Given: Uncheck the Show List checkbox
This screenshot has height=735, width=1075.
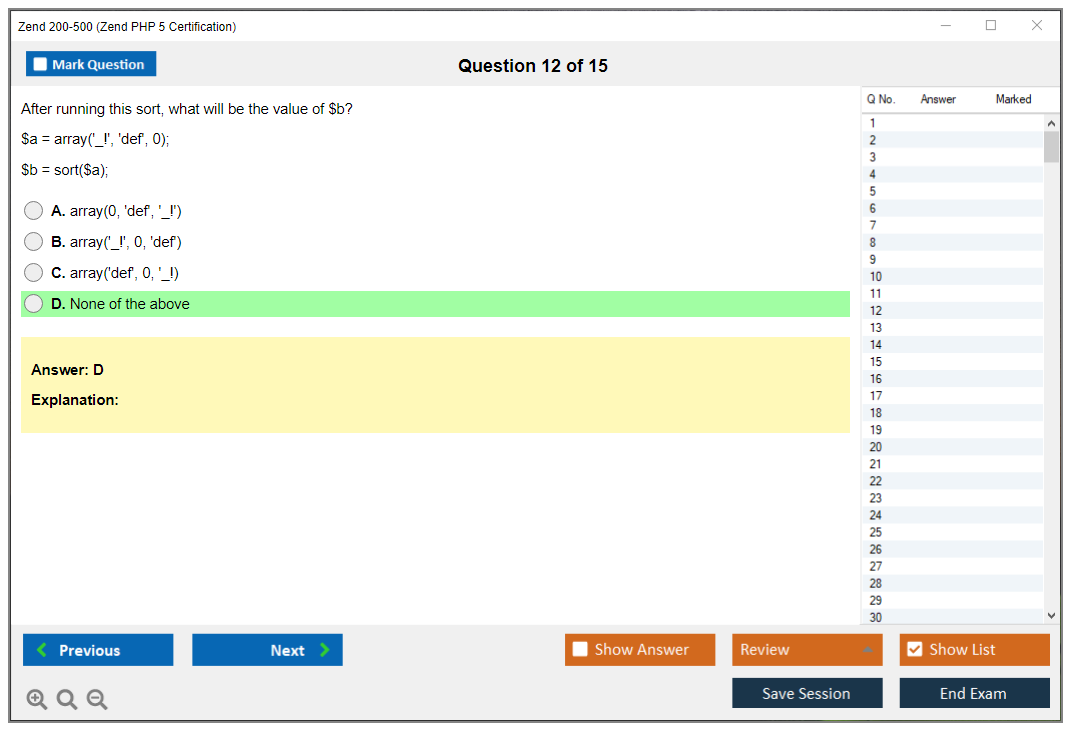Looking at the screenshot, I should point(914,650).
